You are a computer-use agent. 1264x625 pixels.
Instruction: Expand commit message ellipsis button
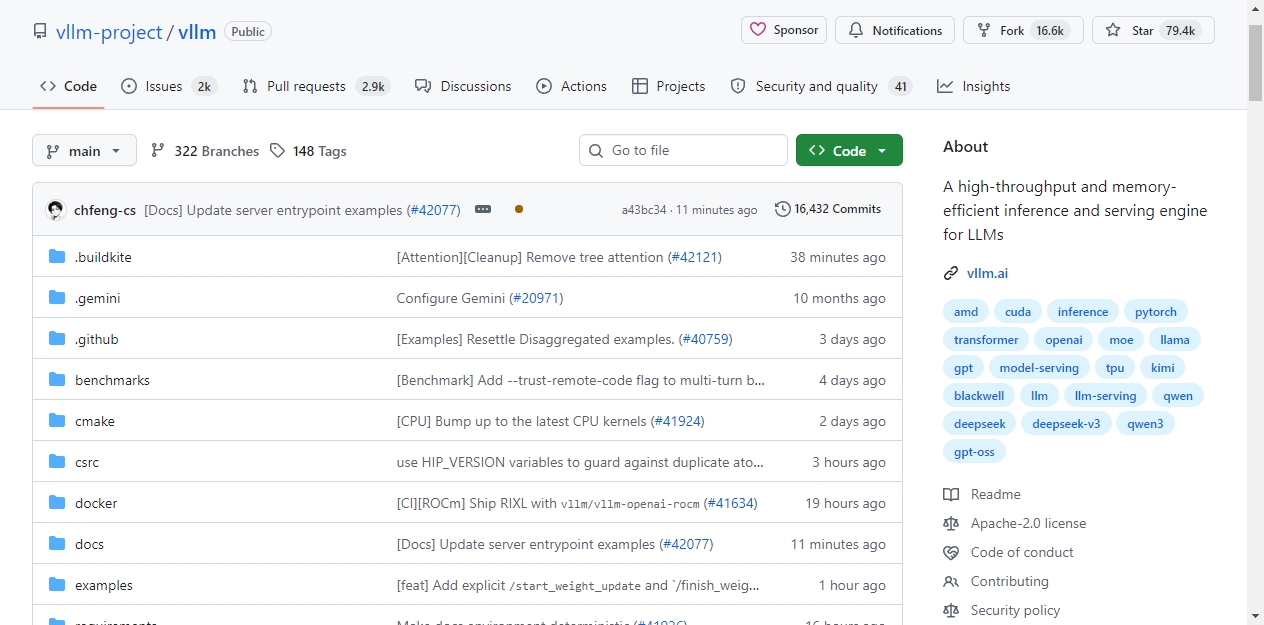point(483,209)
